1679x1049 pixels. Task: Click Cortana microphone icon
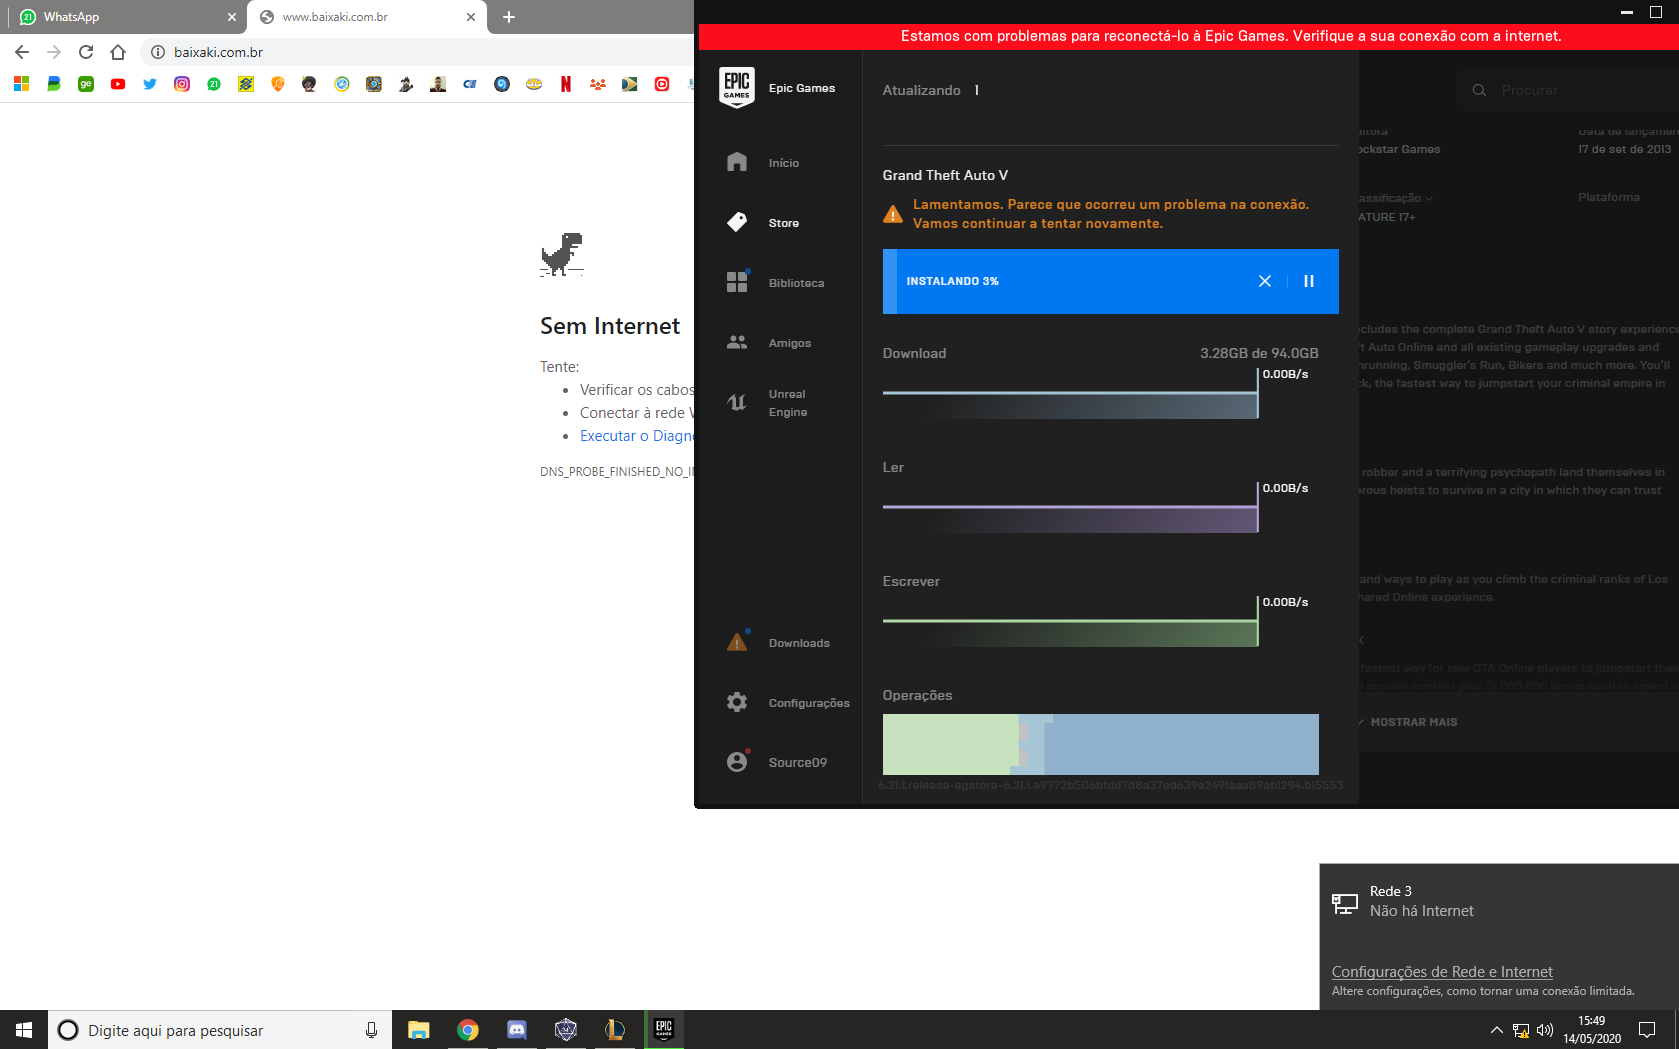point(371,1030)
